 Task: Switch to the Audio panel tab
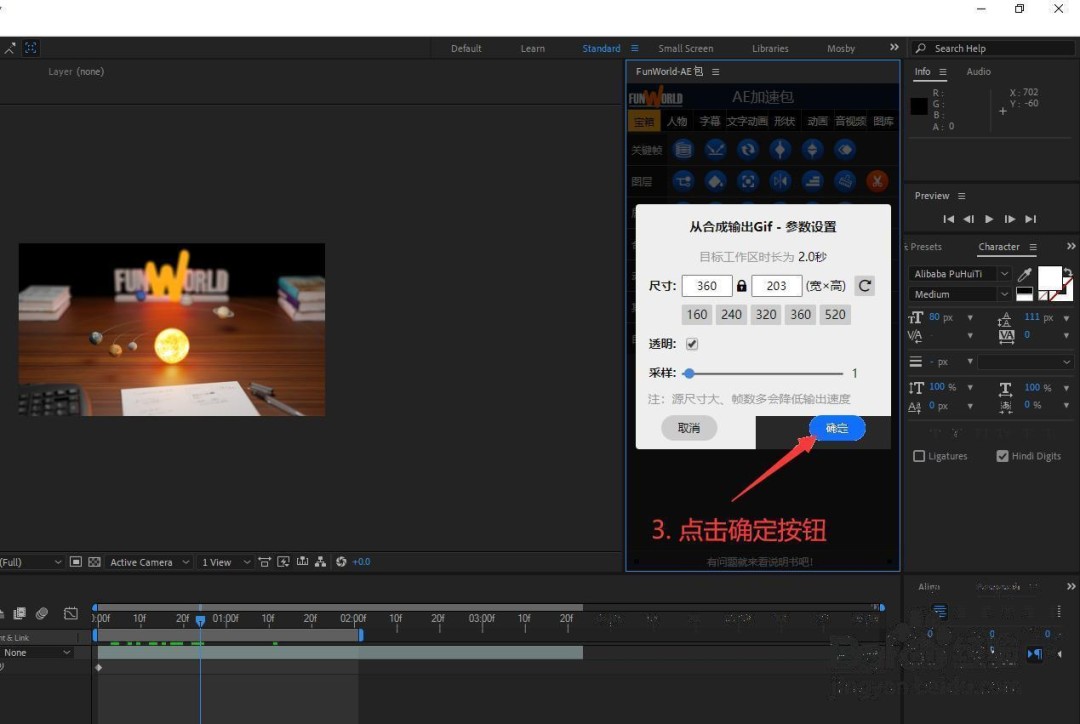coord(978,72)
